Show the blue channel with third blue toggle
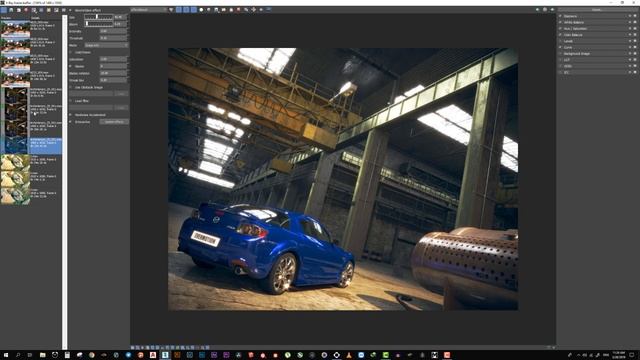640x360 pixels. click(193, 9)
